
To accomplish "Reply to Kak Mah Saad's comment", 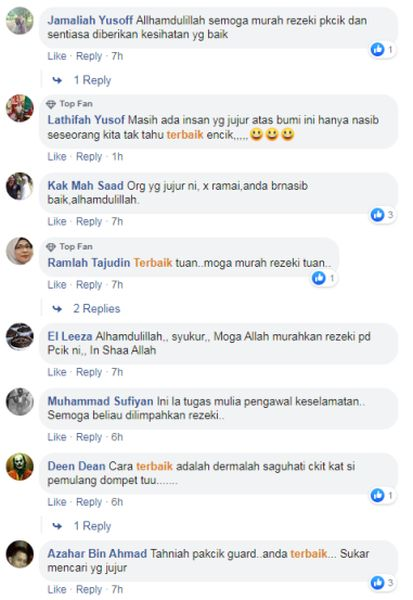I will 89,222.
